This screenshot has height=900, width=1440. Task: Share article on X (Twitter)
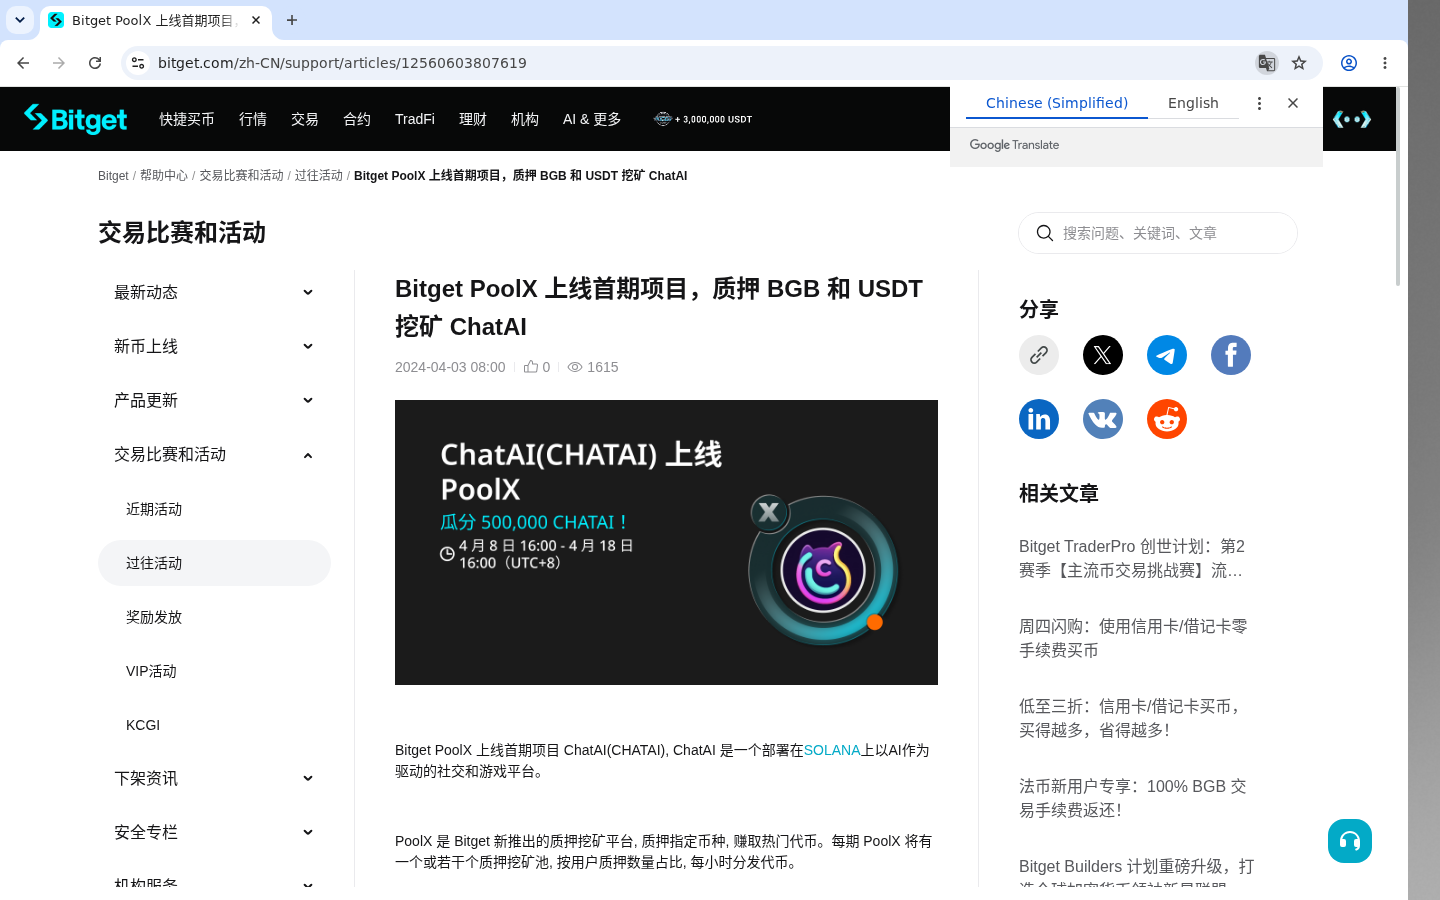pos(1103,355)
